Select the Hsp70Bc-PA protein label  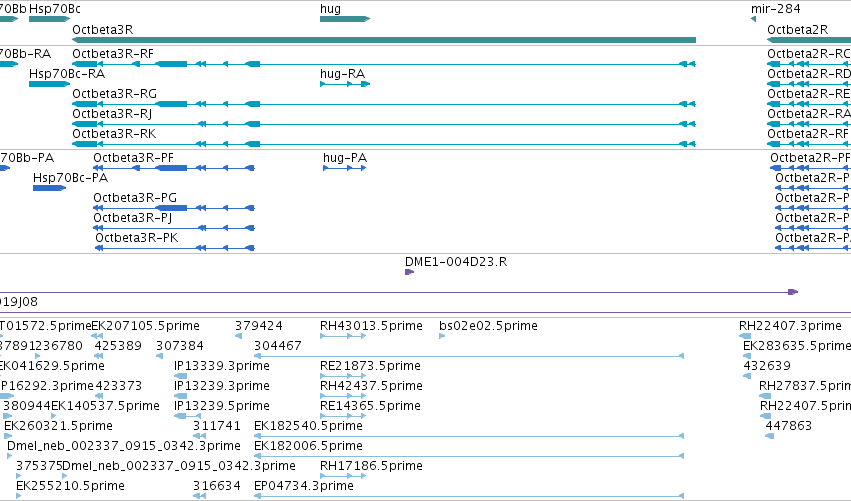[71, 178]
